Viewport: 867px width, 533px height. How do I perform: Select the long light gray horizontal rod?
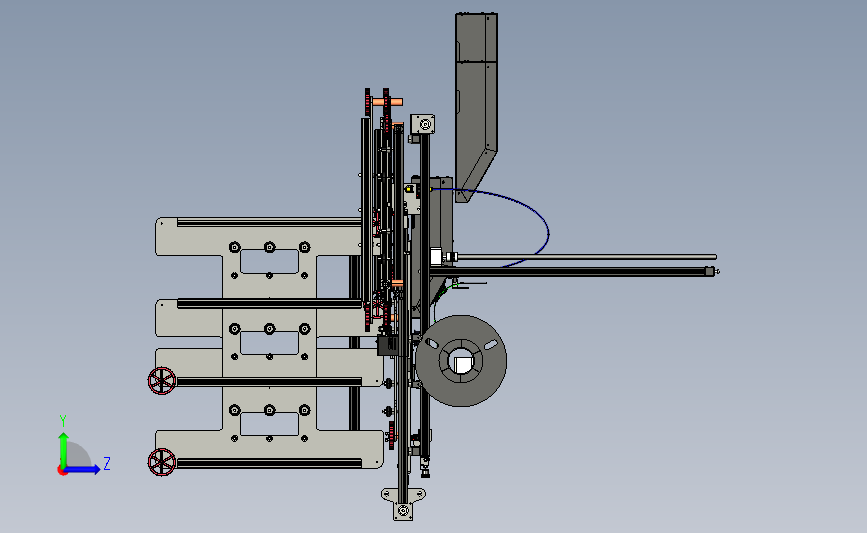click(587, 257)
